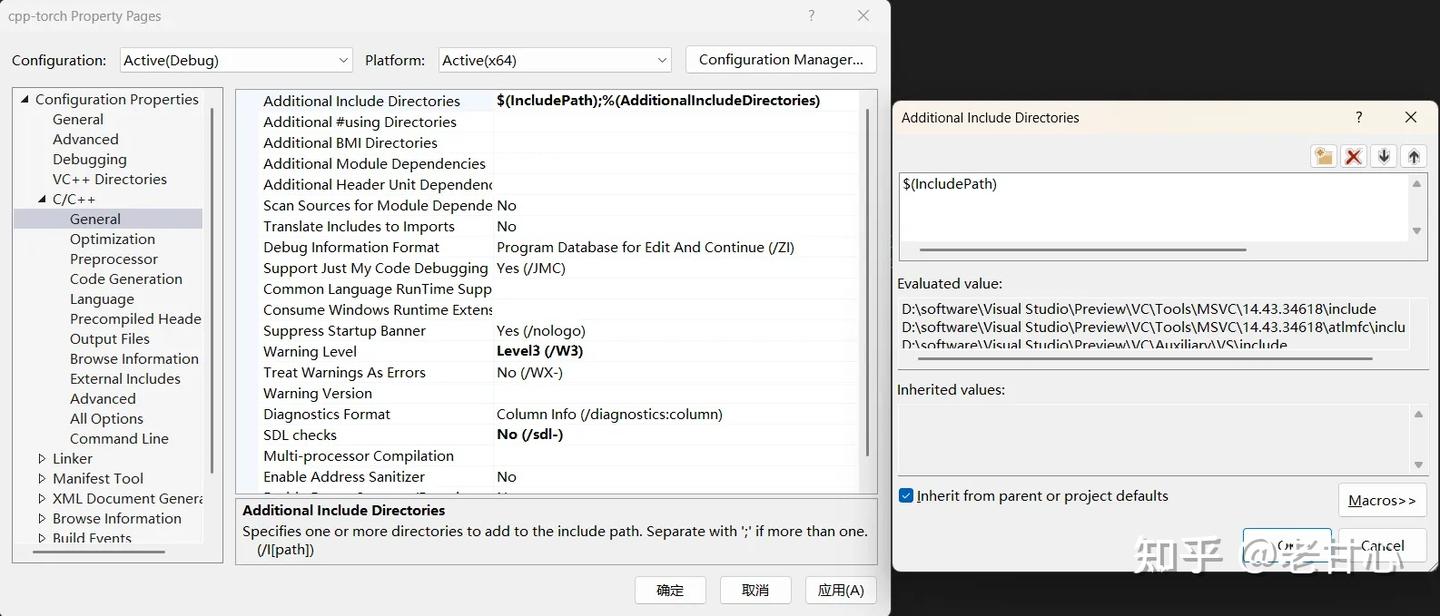Select Advanced under C/C++
This screenshot has width=1440, height=616.
(x=102, y=399)
